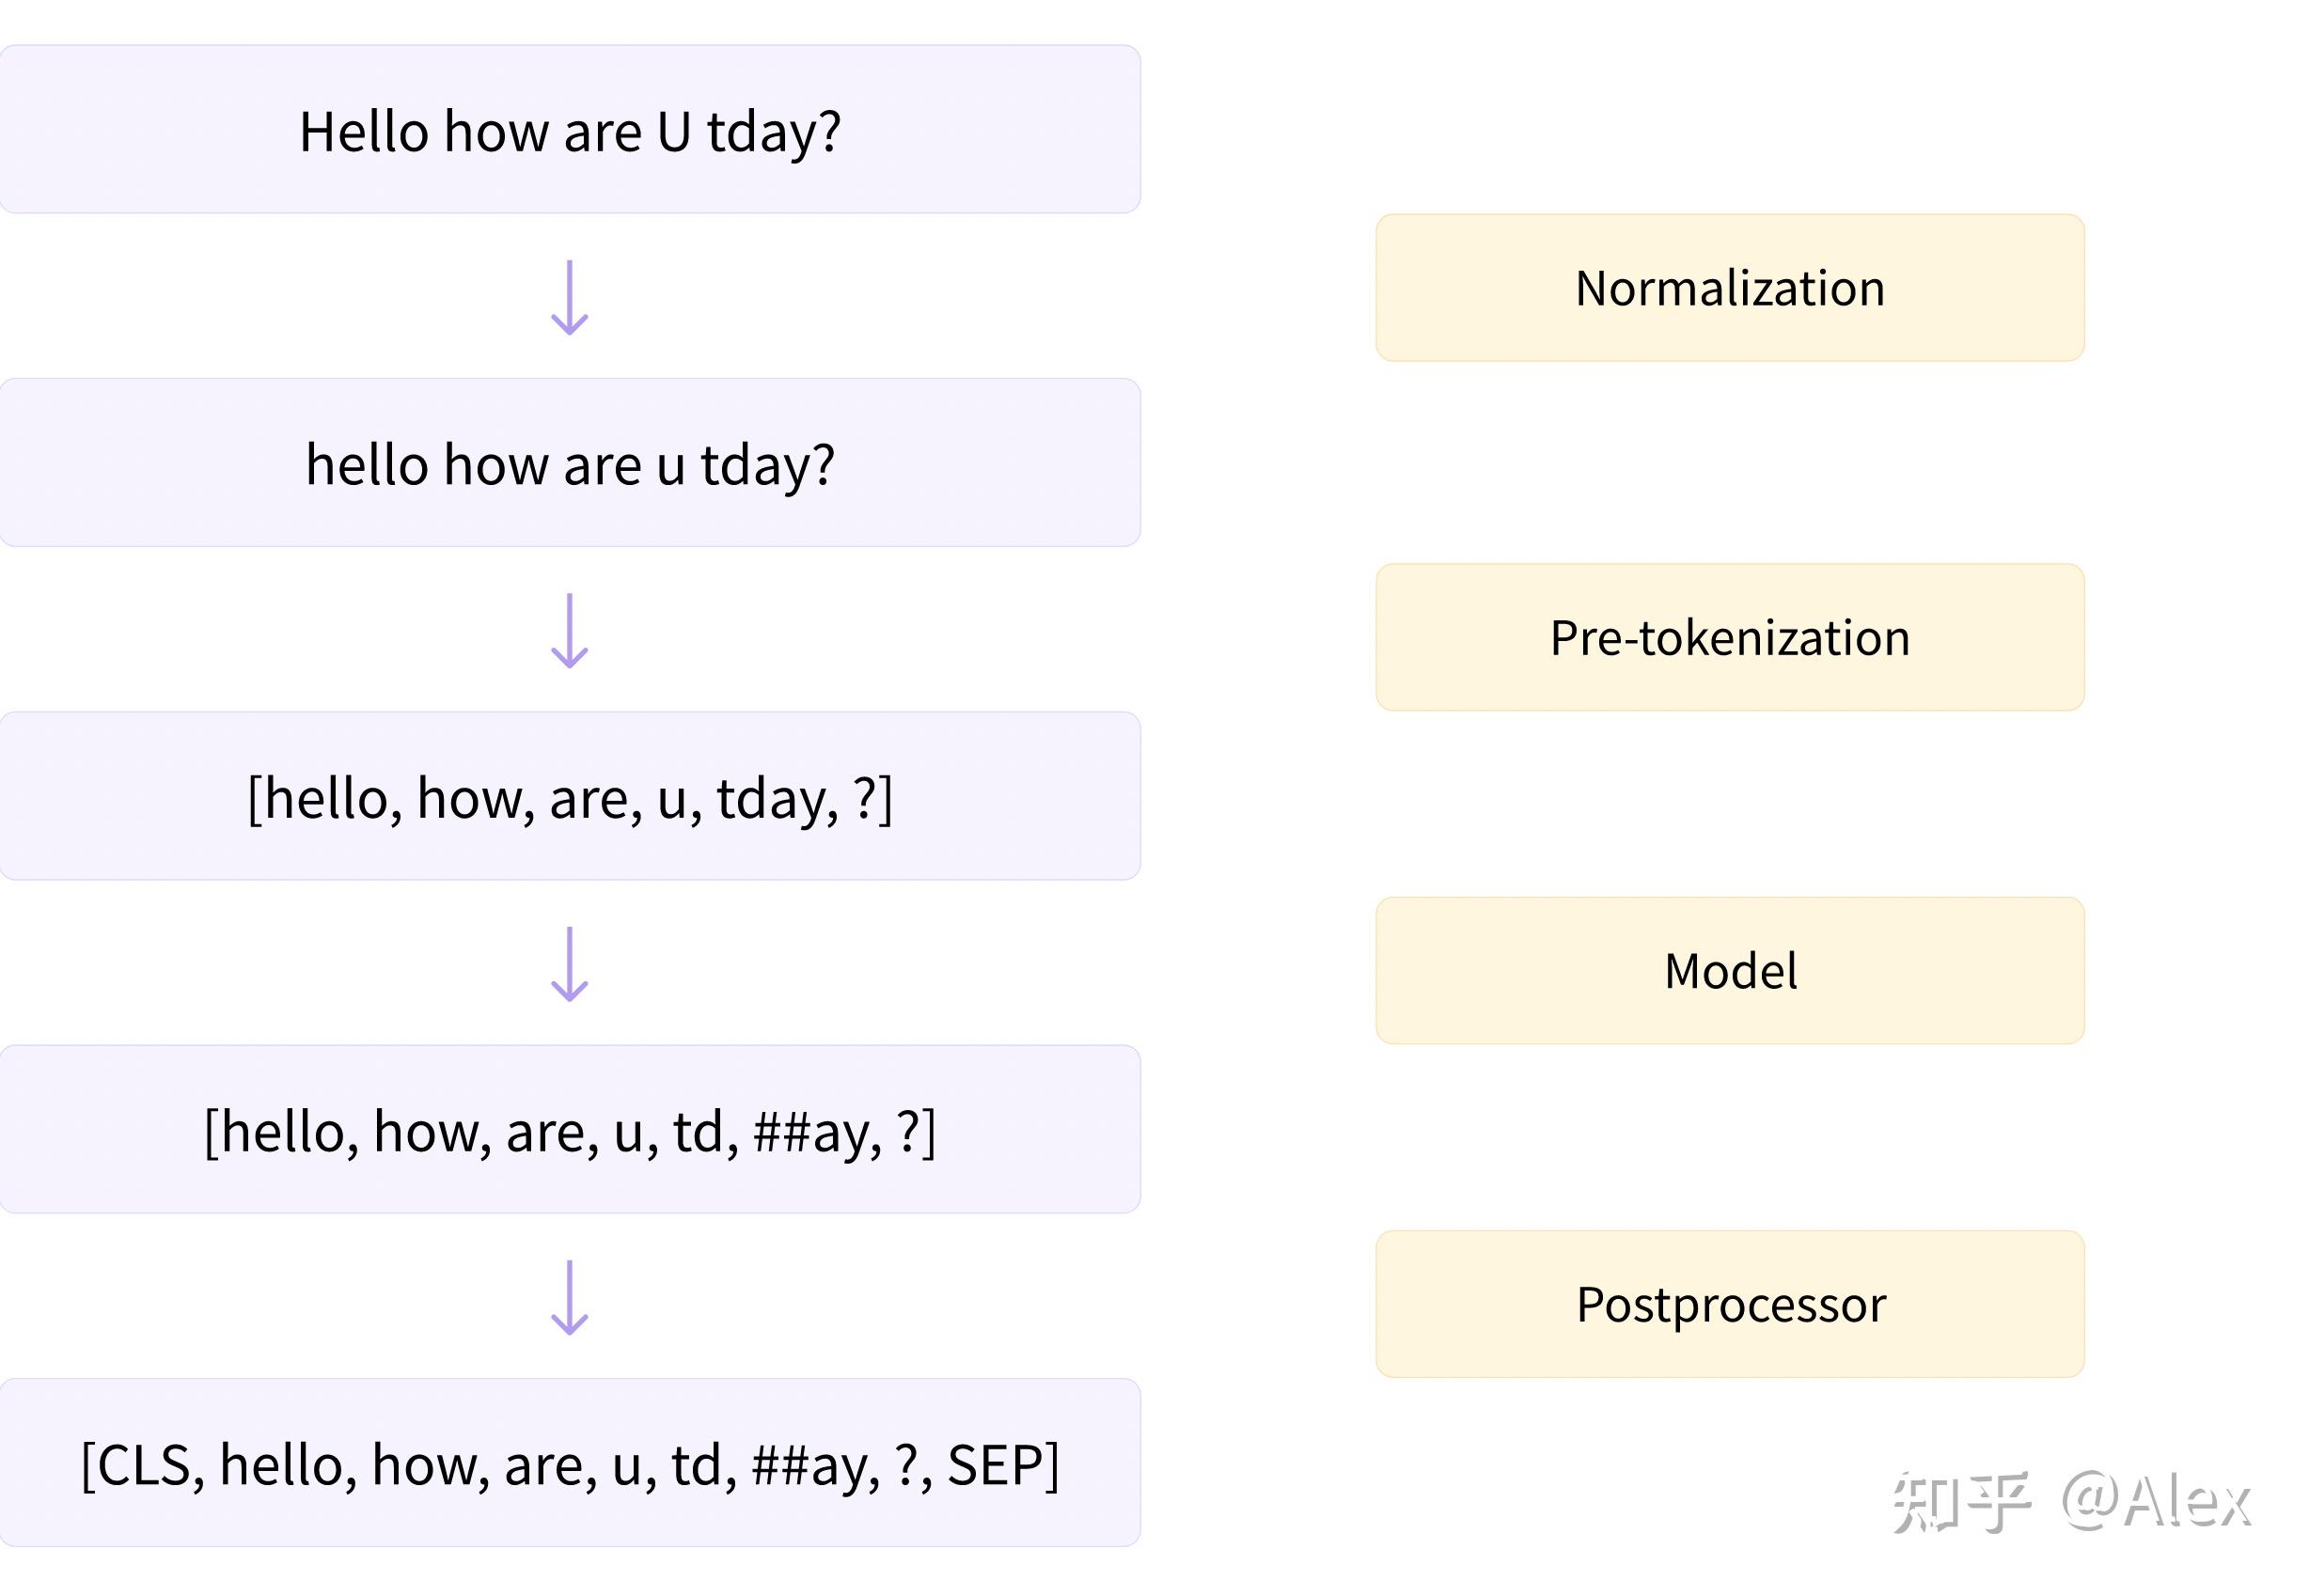Click 'Hello' in the topmost sentence box

coord(364,132)
